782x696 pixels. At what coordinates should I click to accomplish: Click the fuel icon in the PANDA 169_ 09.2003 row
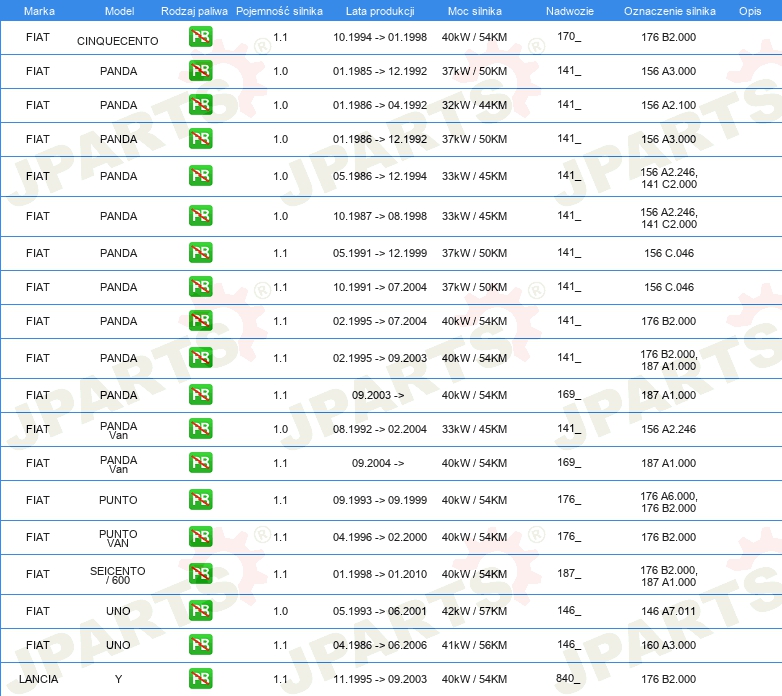200,394
